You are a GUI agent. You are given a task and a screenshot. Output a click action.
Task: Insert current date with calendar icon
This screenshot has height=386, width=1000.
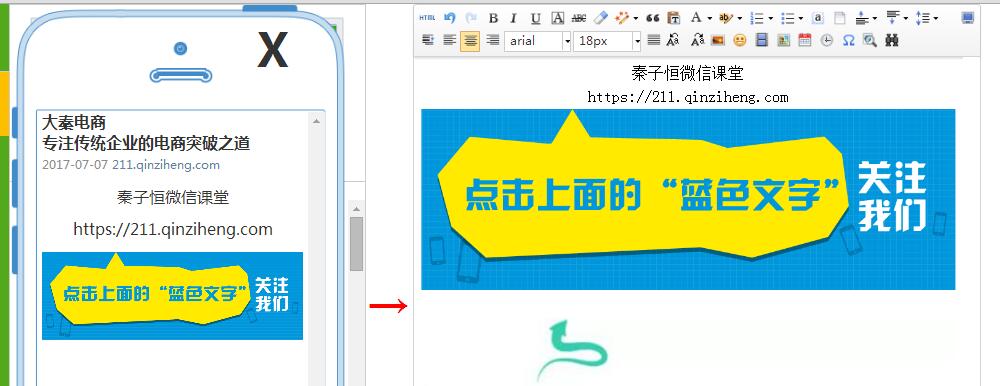pos(805,40)
